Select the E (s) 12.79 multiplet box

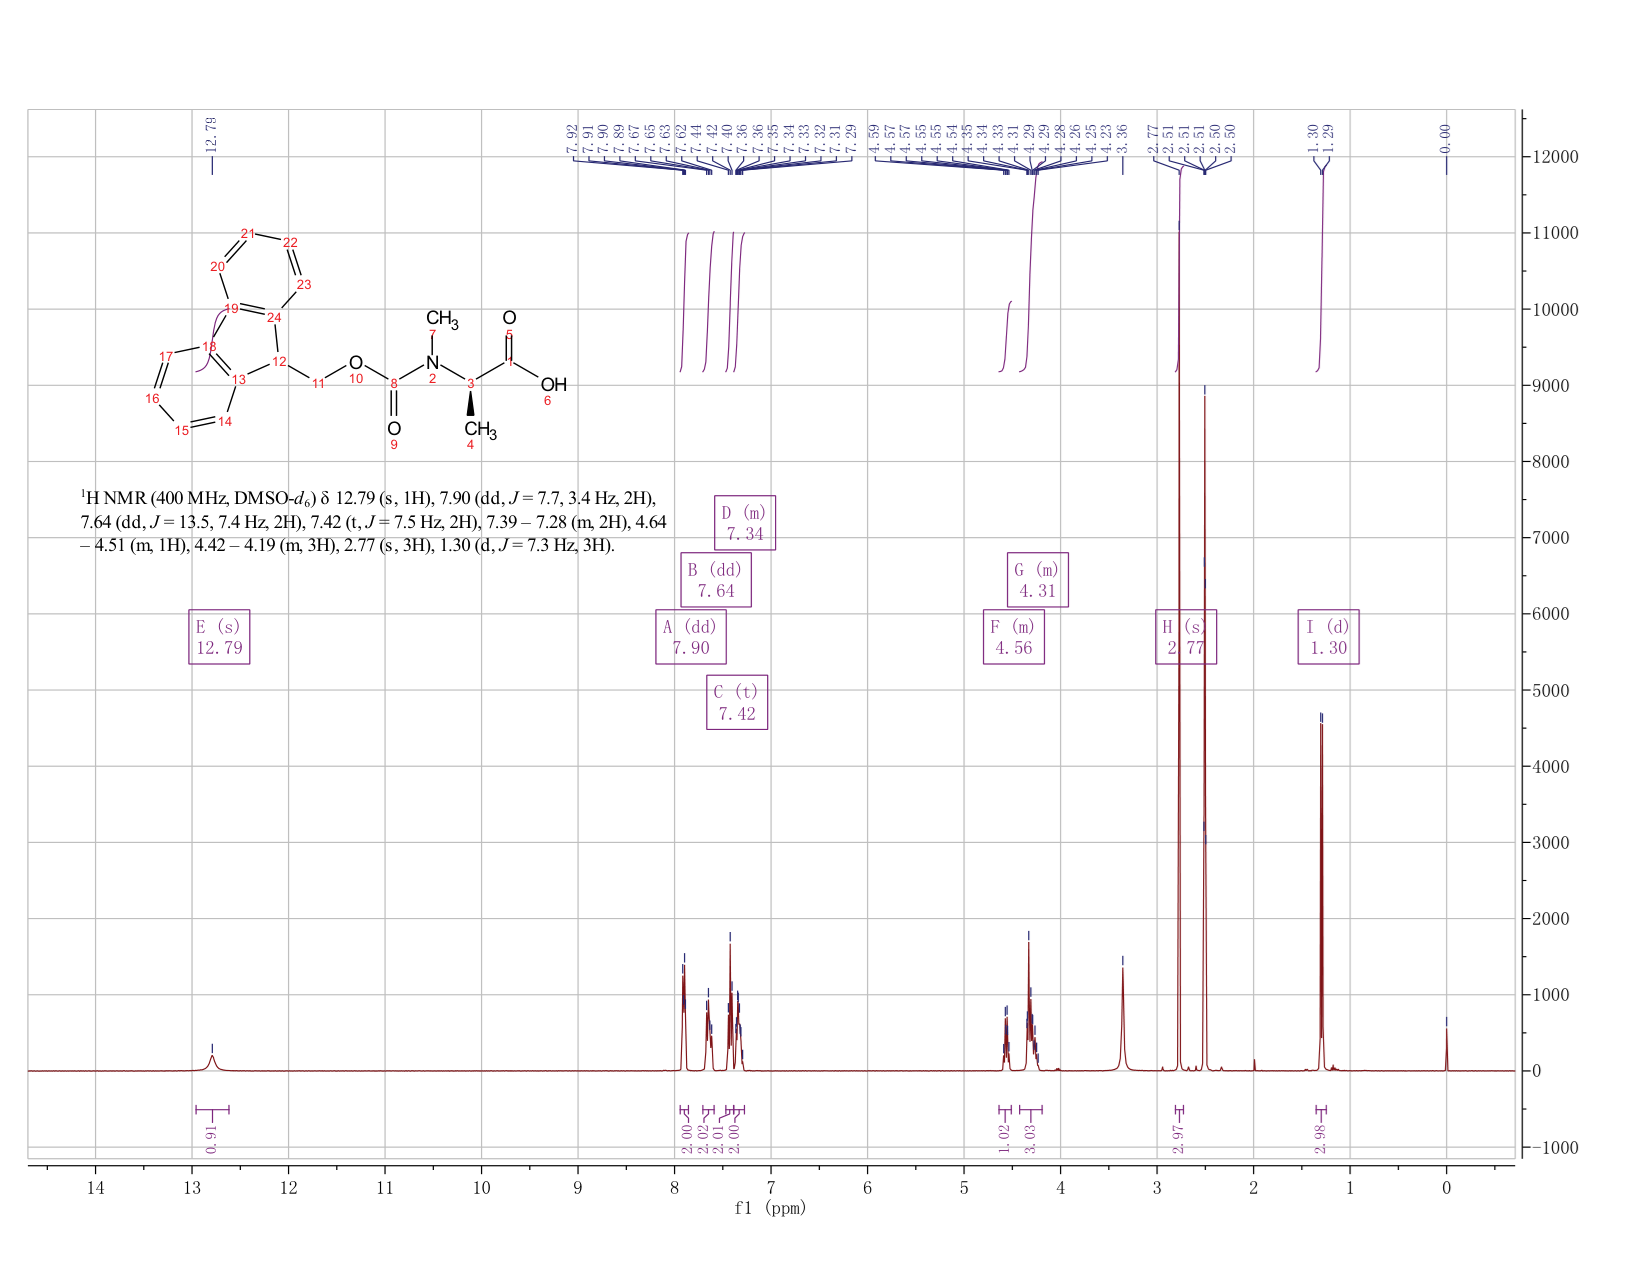[219, 637]
